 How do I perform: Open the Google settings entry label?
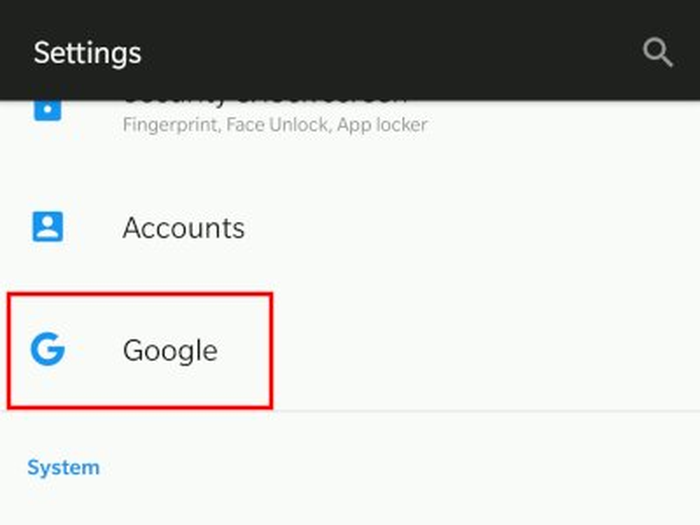pos(170,350)
